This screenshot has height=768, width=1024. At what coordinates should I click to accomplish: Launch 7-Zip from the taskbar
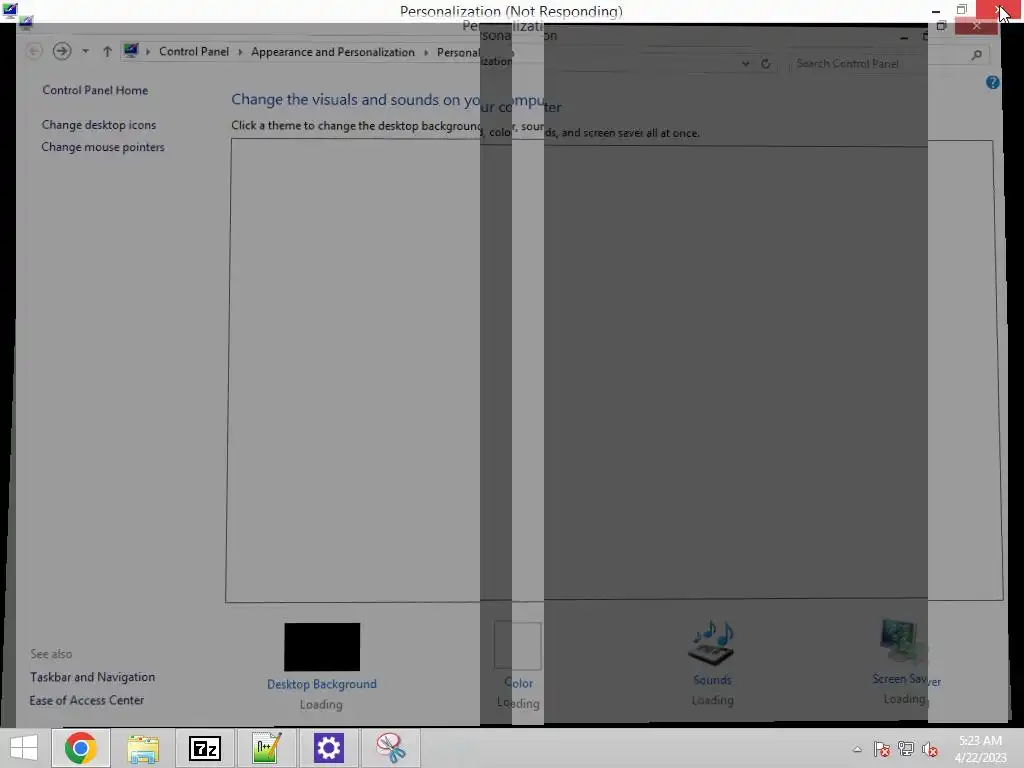pos(204,748)
